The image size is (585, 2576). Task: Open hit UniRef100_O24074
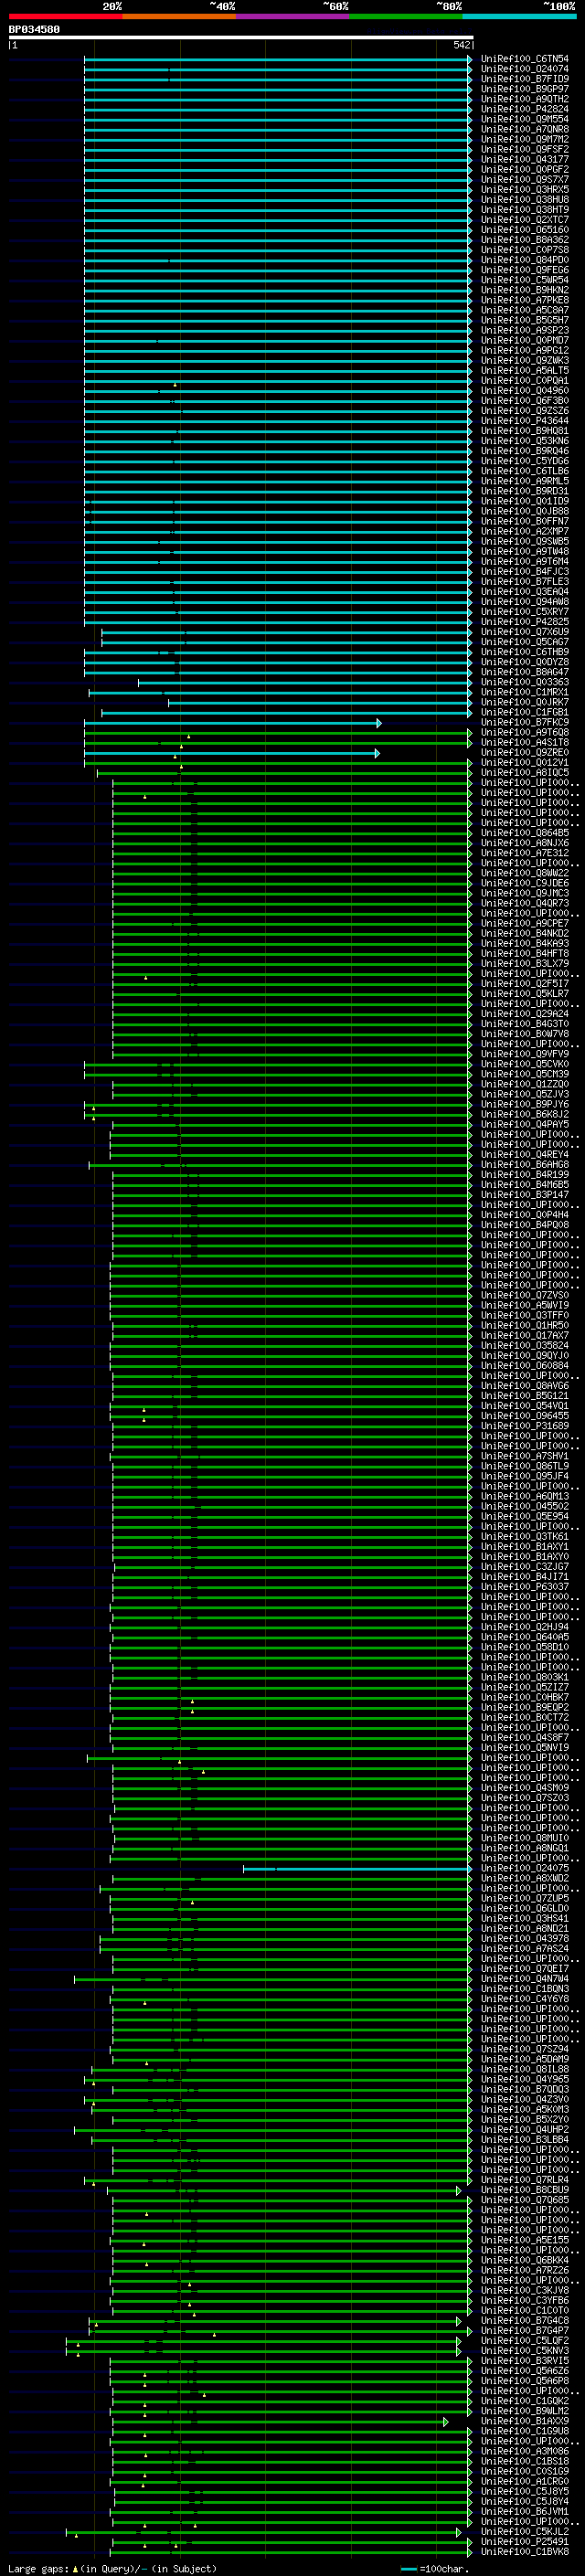[525, 69]
